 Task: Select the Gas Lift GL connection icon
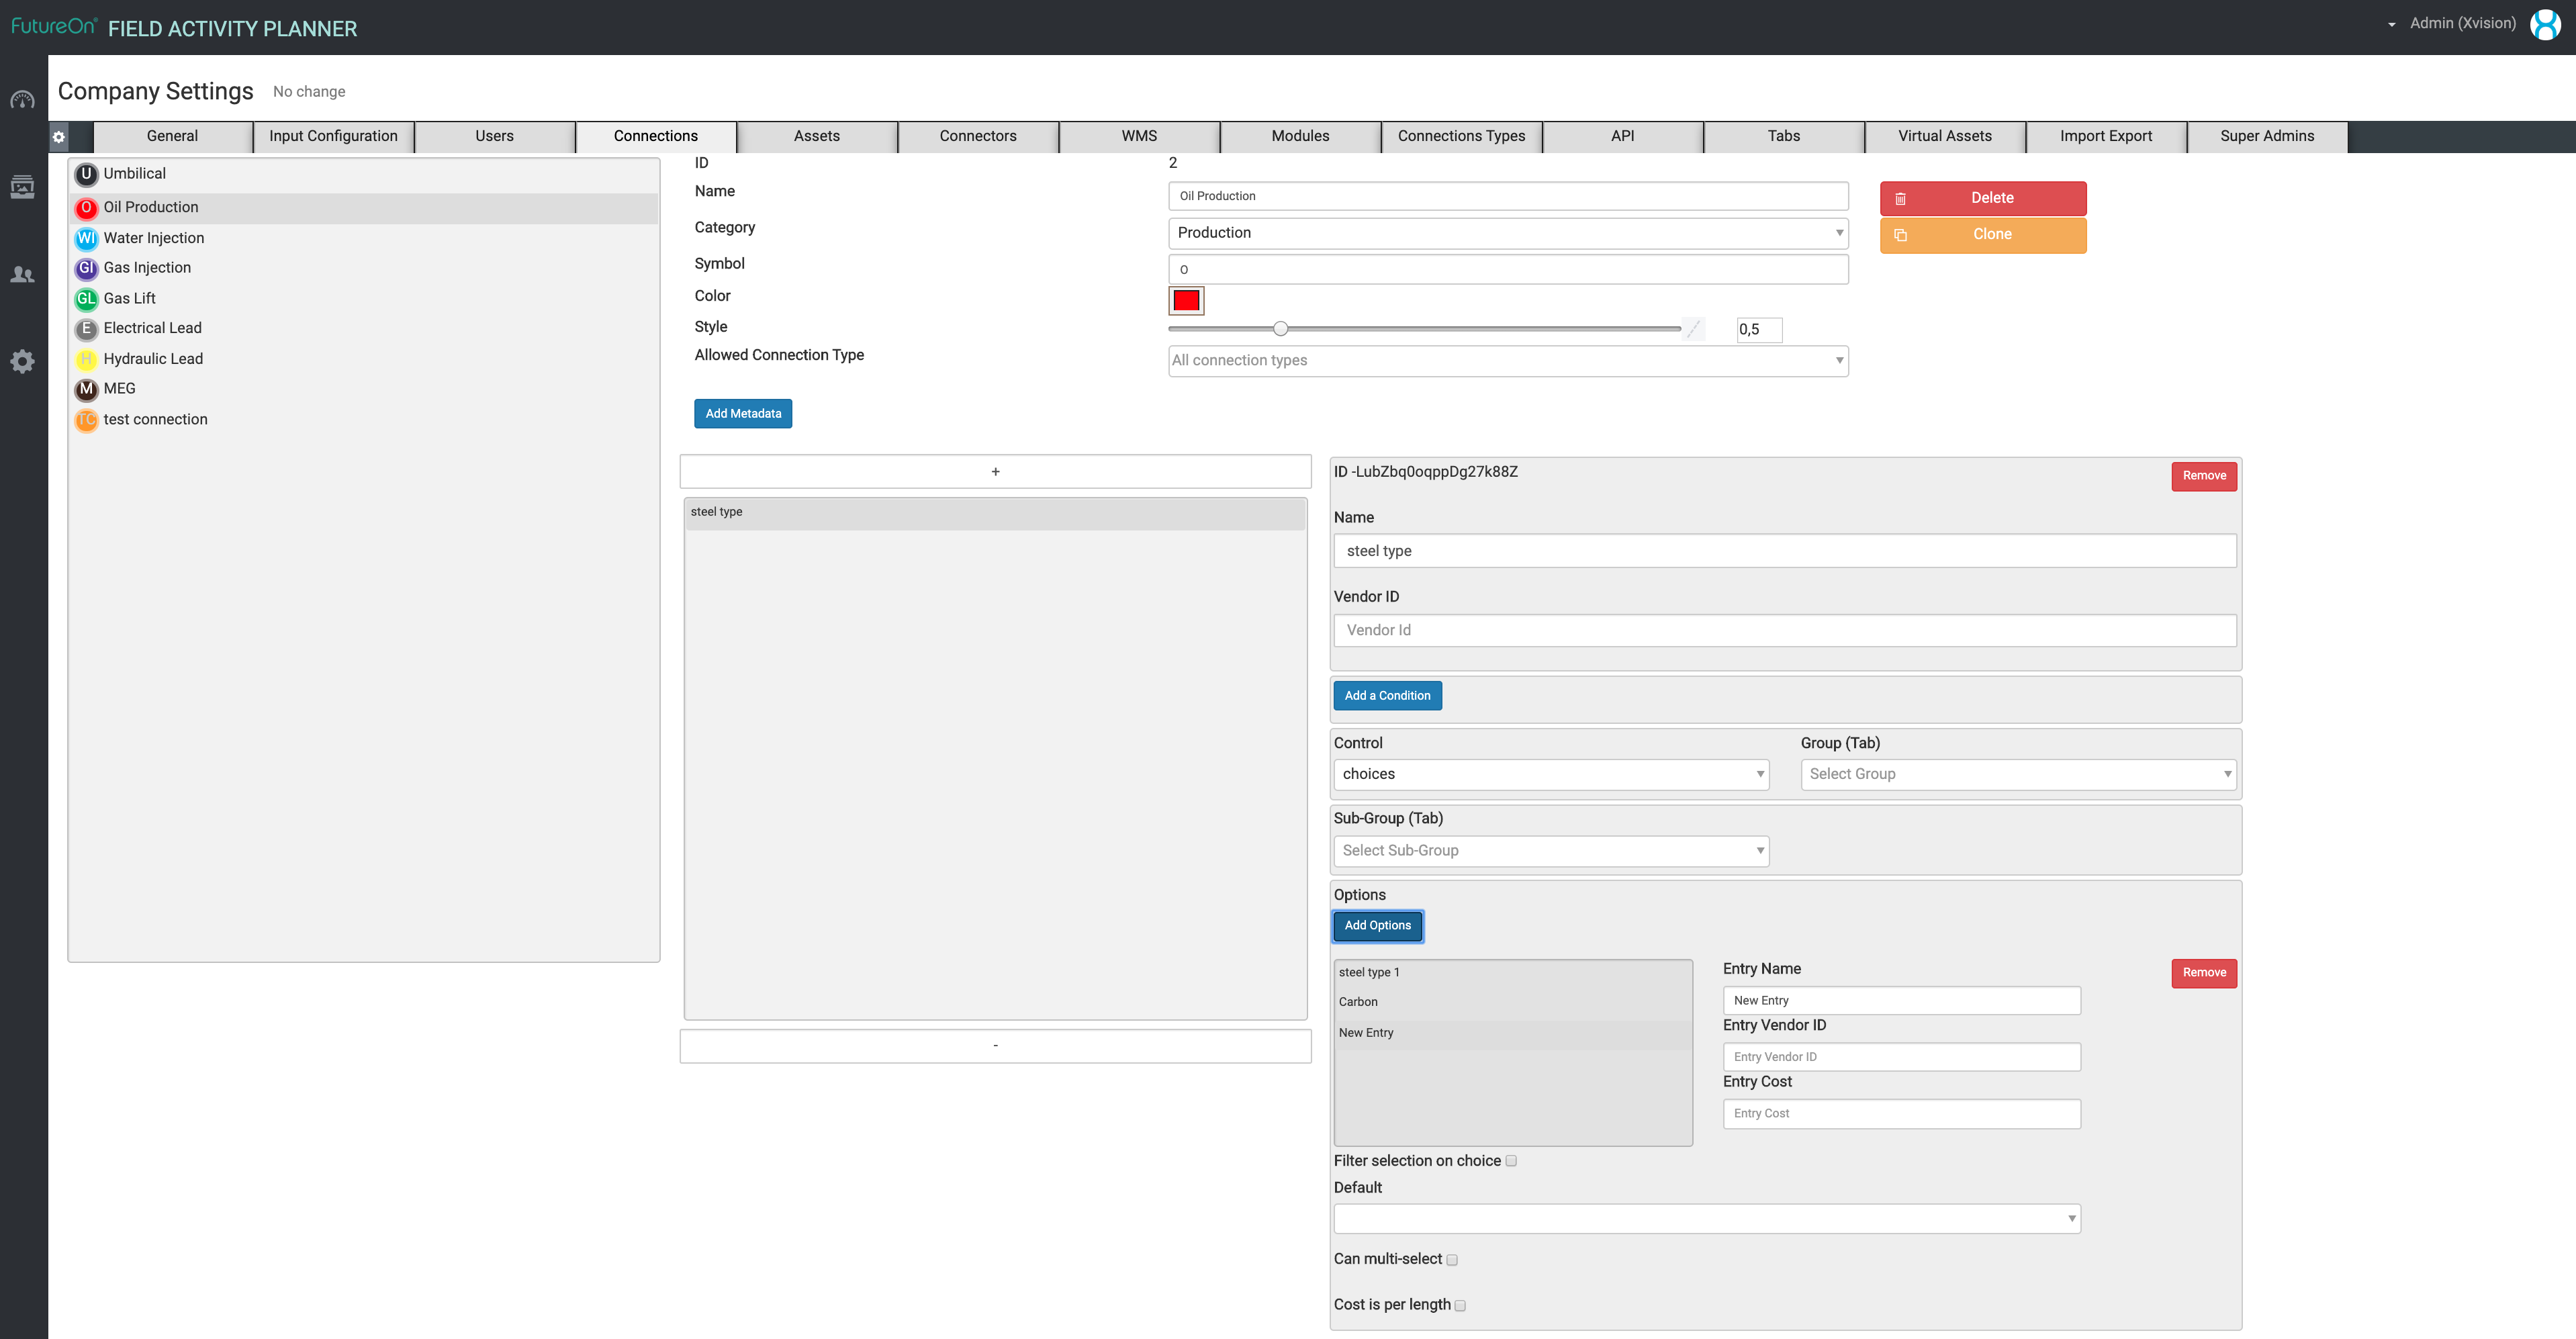click(x=86, y=299)
